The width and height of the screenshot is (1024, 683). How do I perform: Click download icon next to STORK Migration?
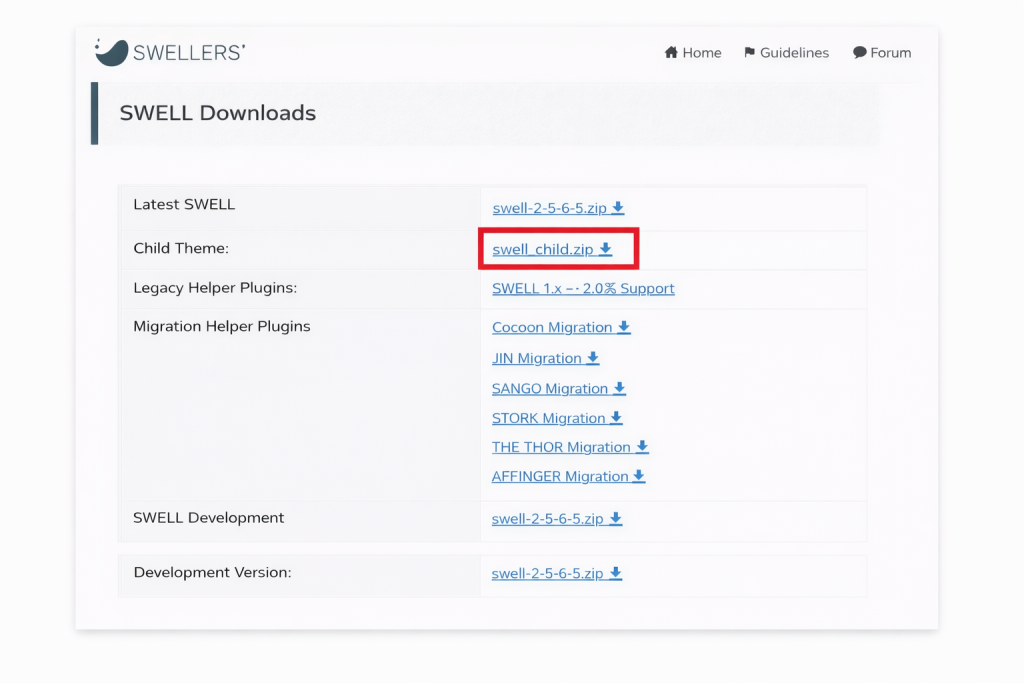pyautogui.click(x=616, y=418)
